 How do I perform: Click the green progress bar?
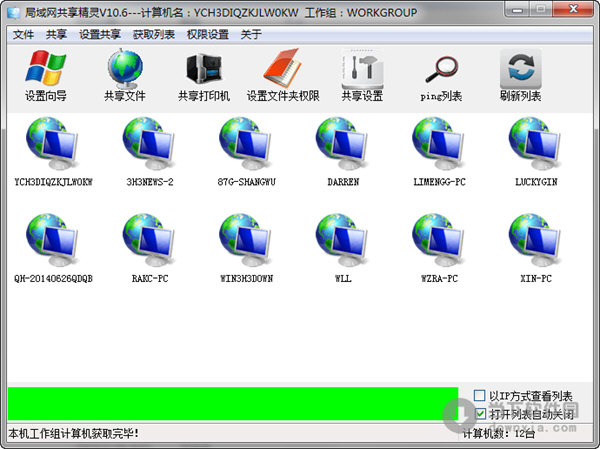230,403
